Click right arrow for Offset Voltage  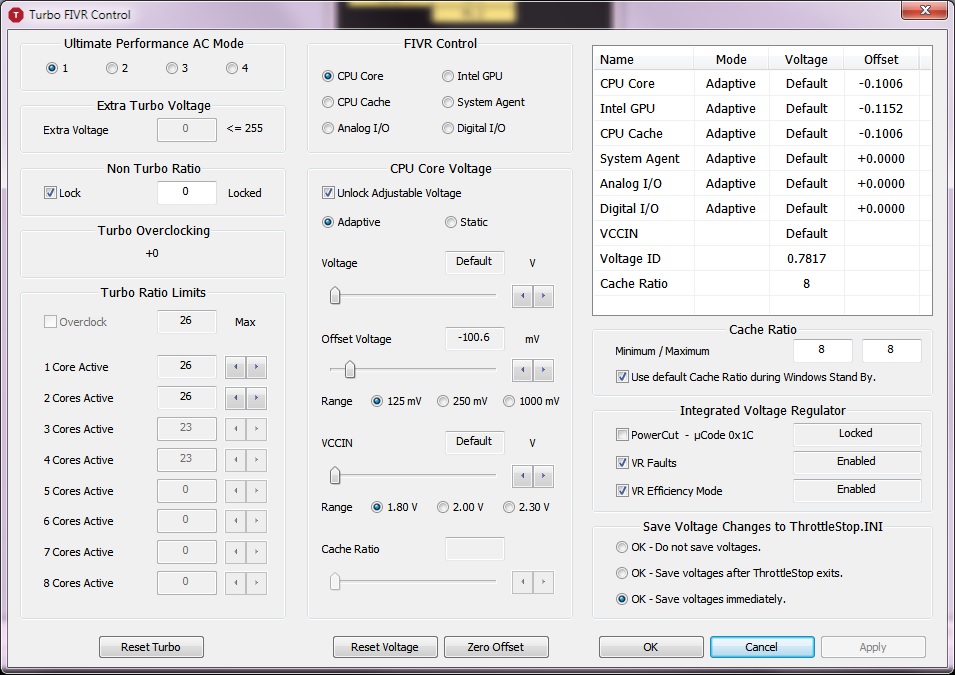(543, 371)
